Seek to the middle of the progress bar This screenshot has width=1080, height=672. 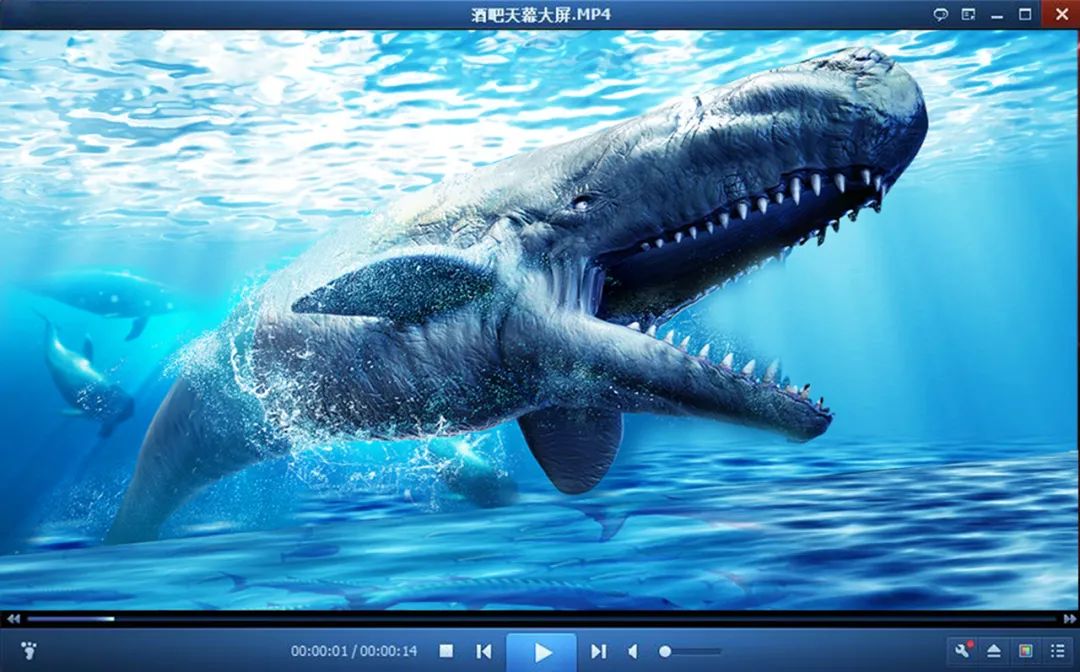[540, 619]
